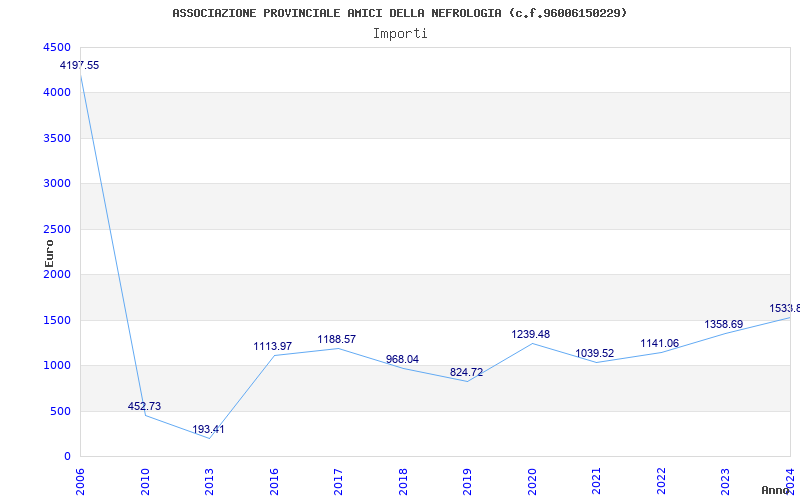Click the 2000 y-axis tick label
This screenshot has width=800, height=500.
tap(56, 275)
